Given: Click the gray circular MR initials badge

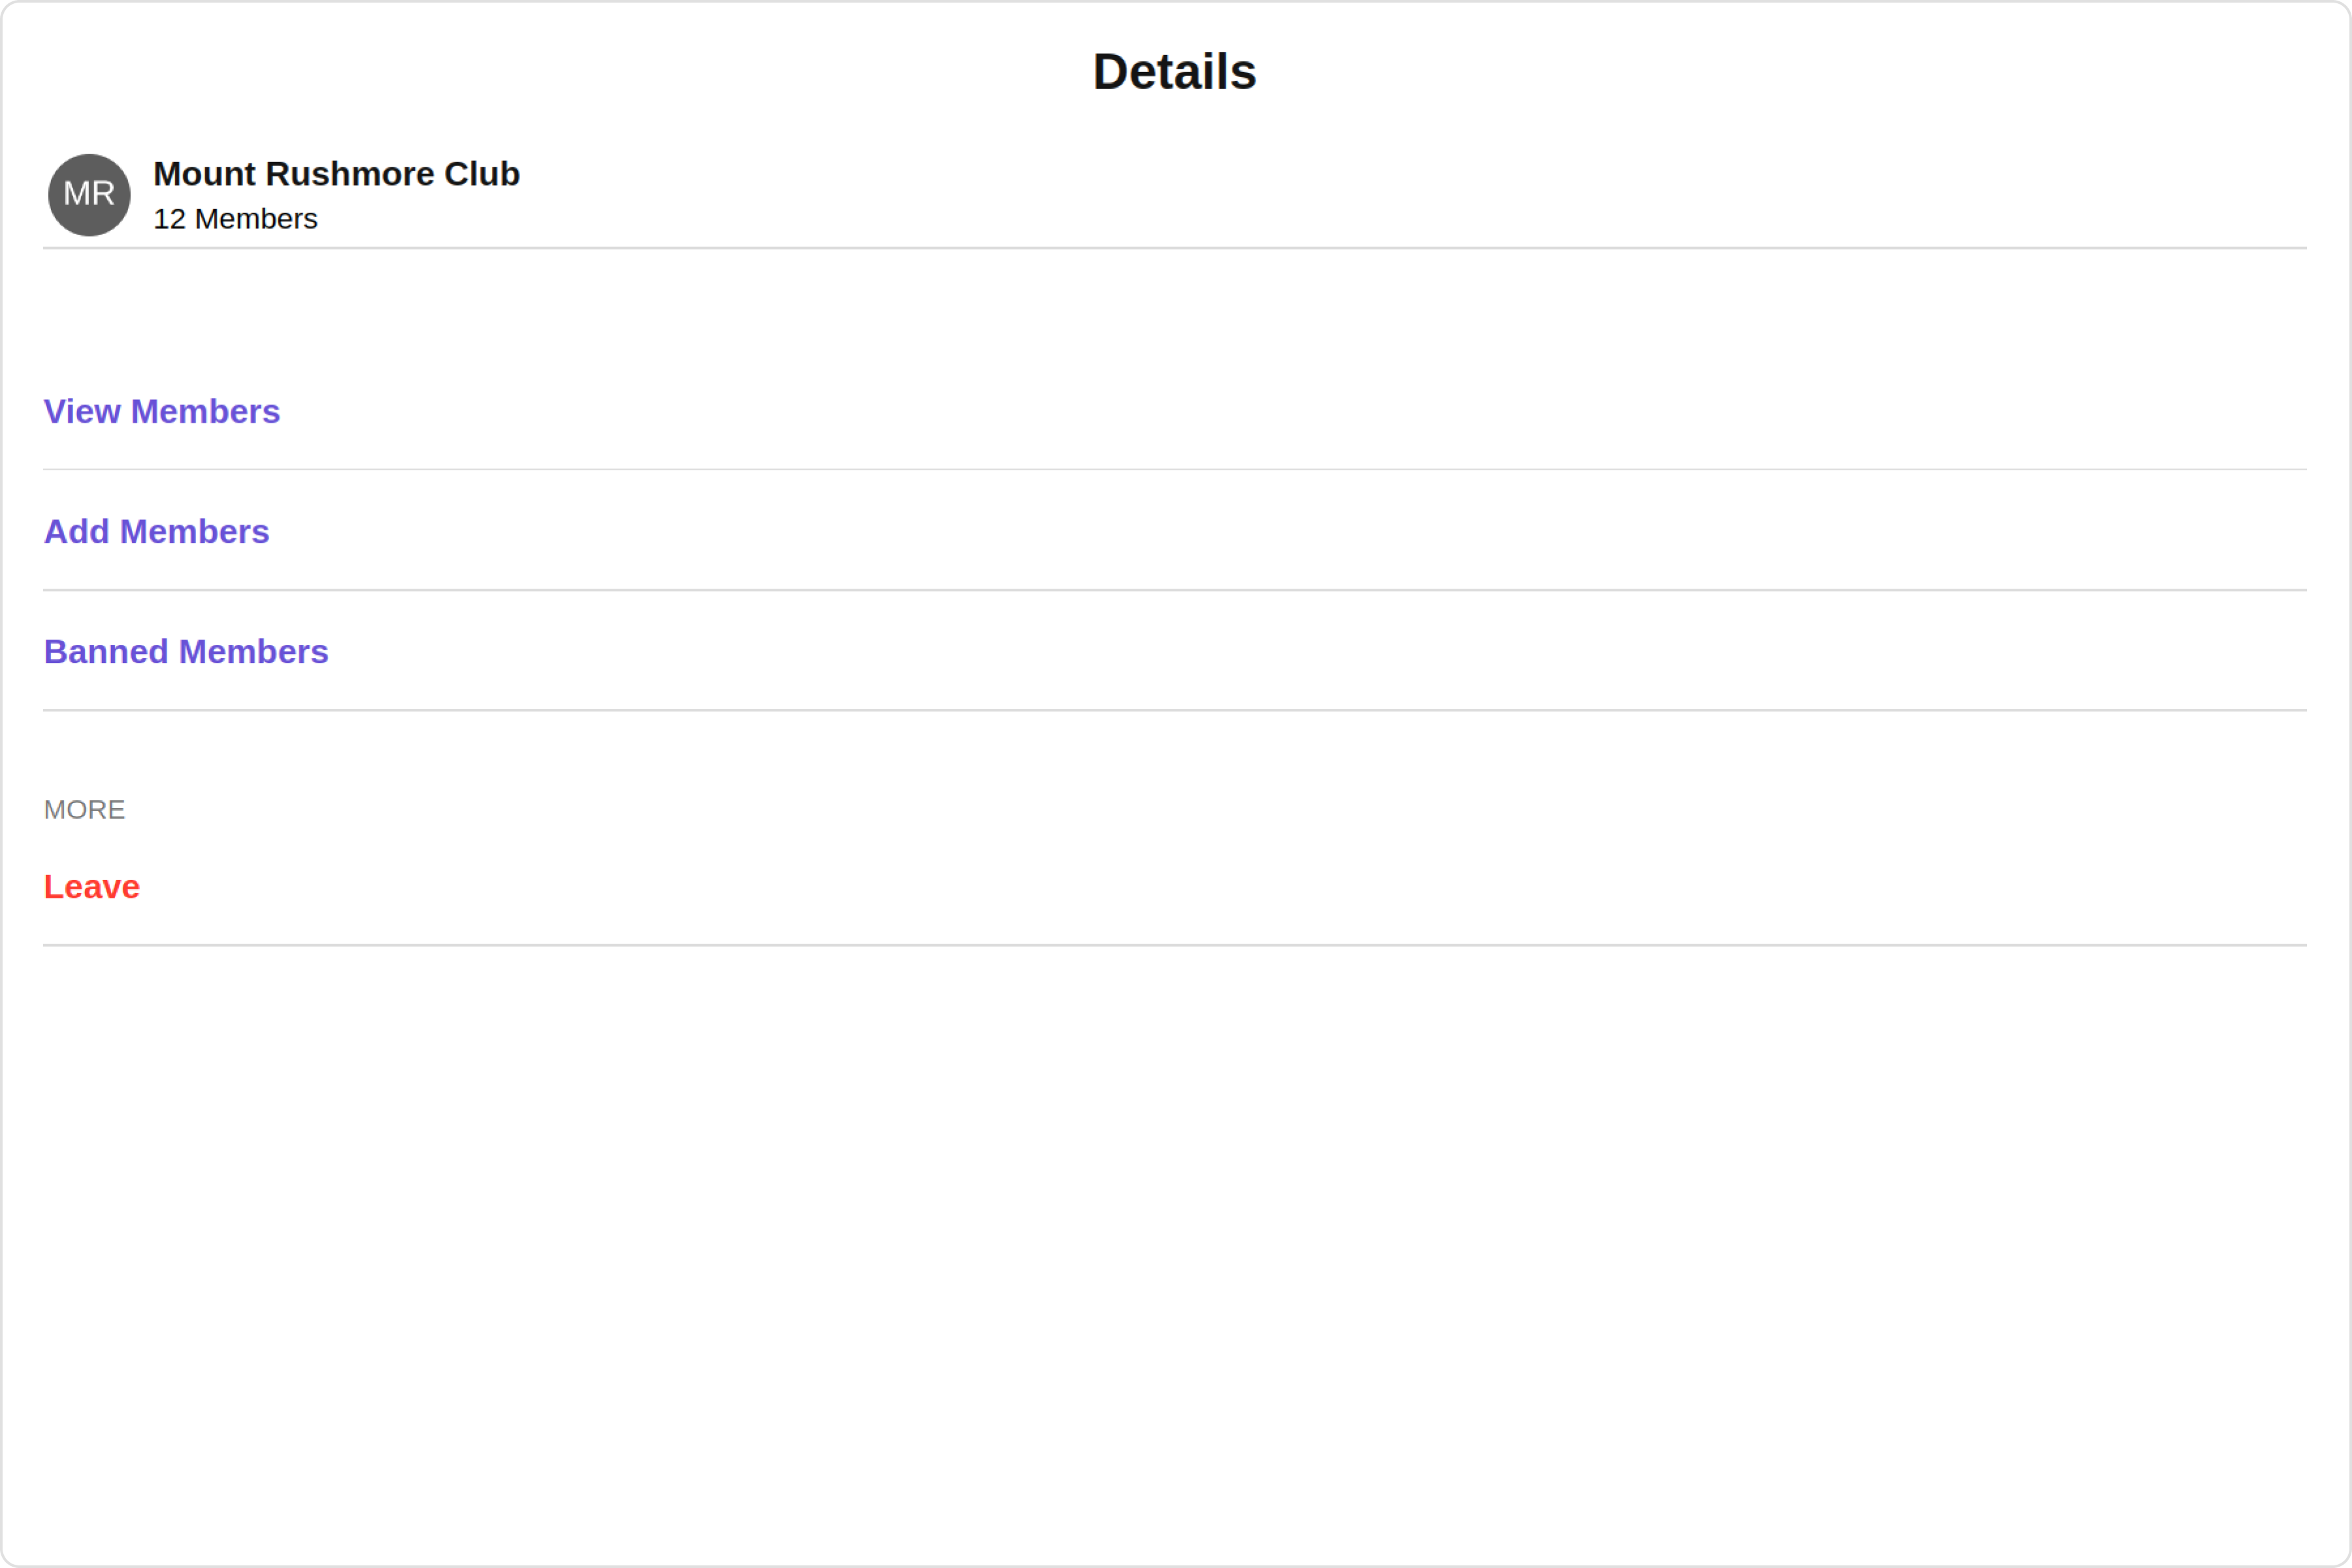Looking at the screenshot, I should tap(89, 195).
